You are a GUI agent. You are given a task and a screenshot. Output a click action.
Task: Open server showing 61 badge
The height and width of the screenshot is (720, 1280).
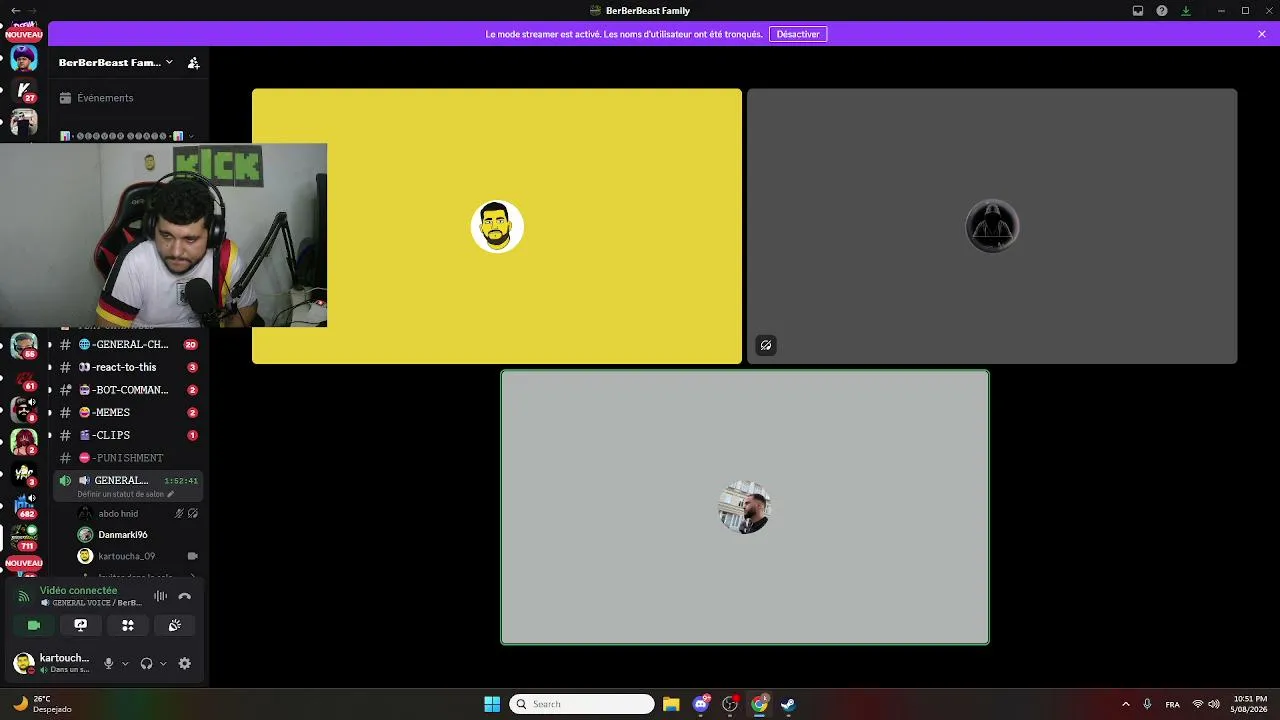(x=24, y=378)
